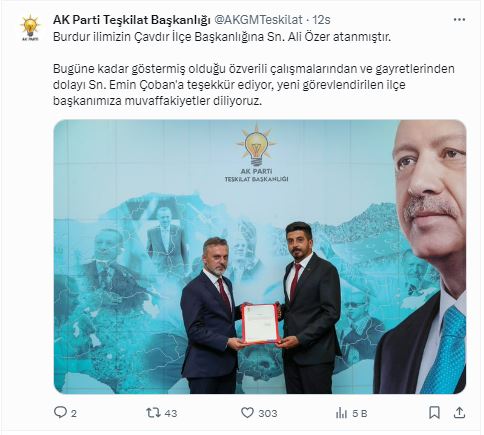Bookmark this tweet
The image size is (484, 435).
pos(434,413)
